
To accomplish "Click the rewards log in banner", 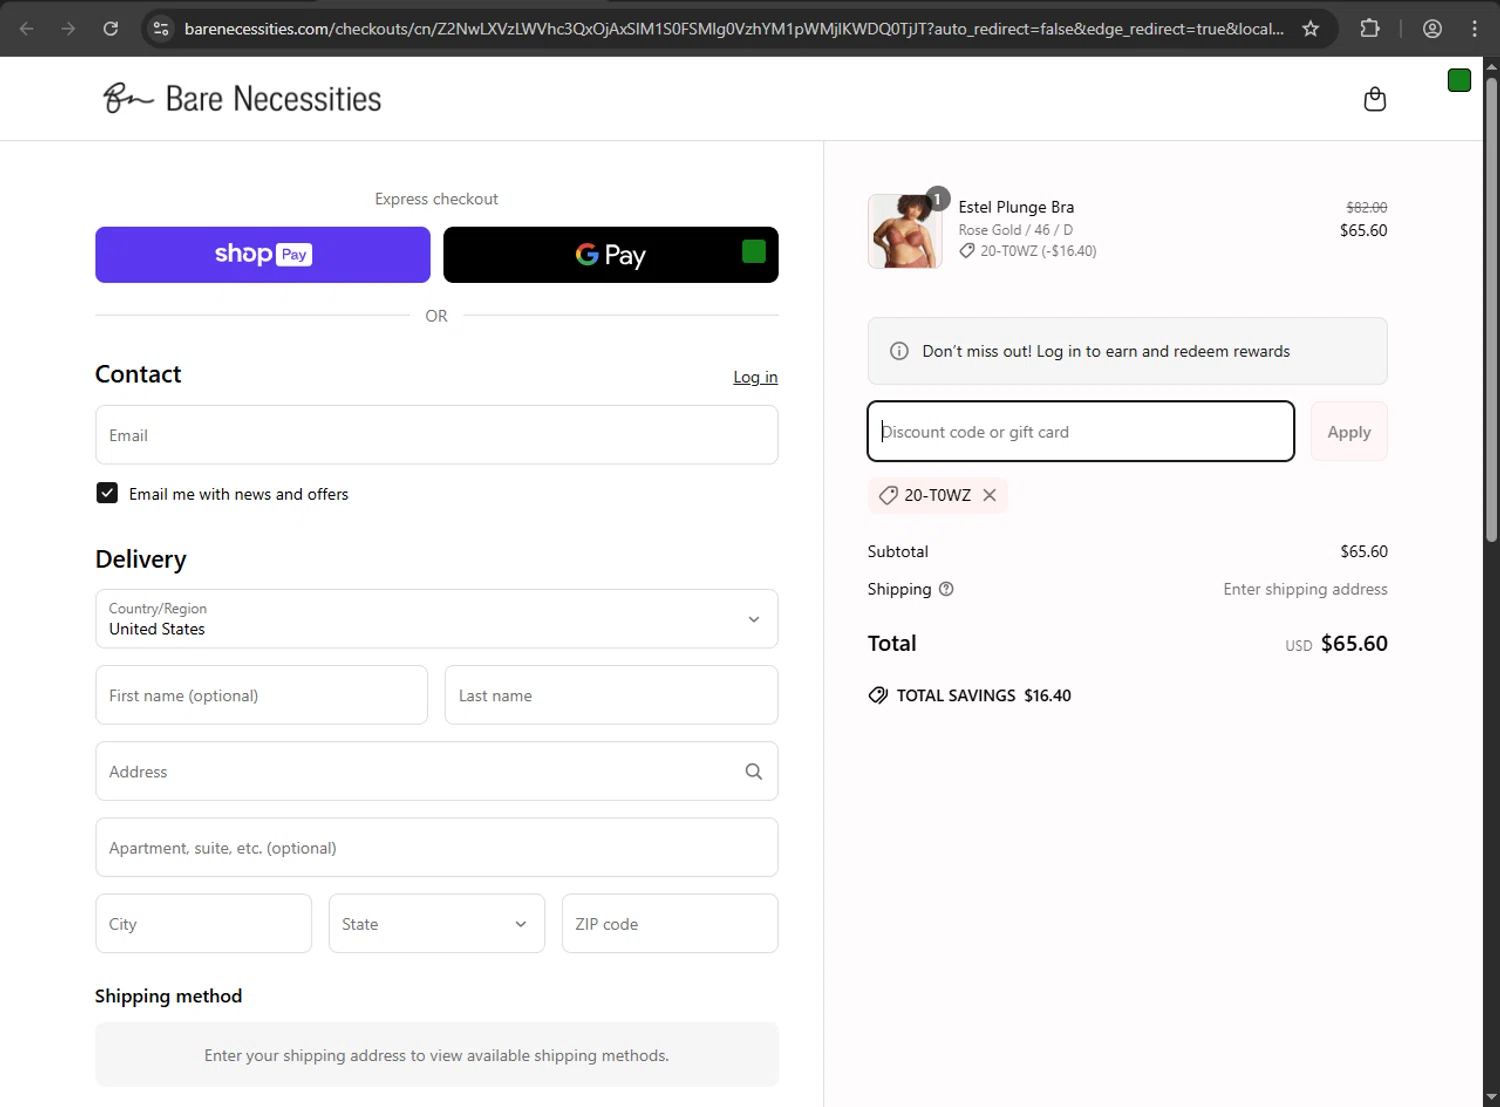I will click(x=1127, y=351).
